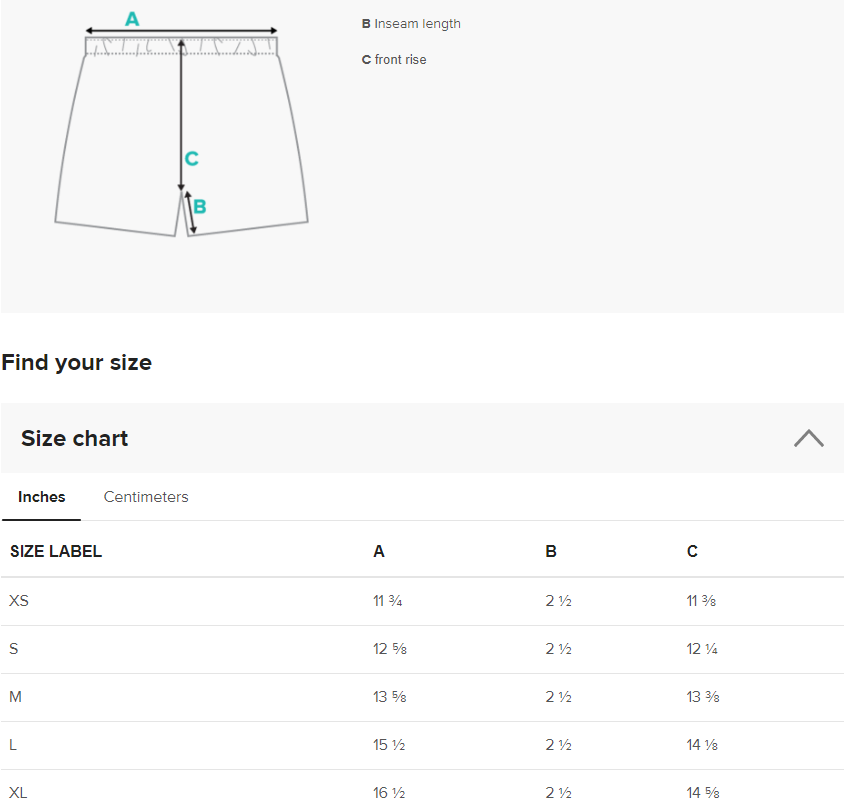Click the Find your size heading
Viewport: 844px width, 811px height.
pos(76,362)
